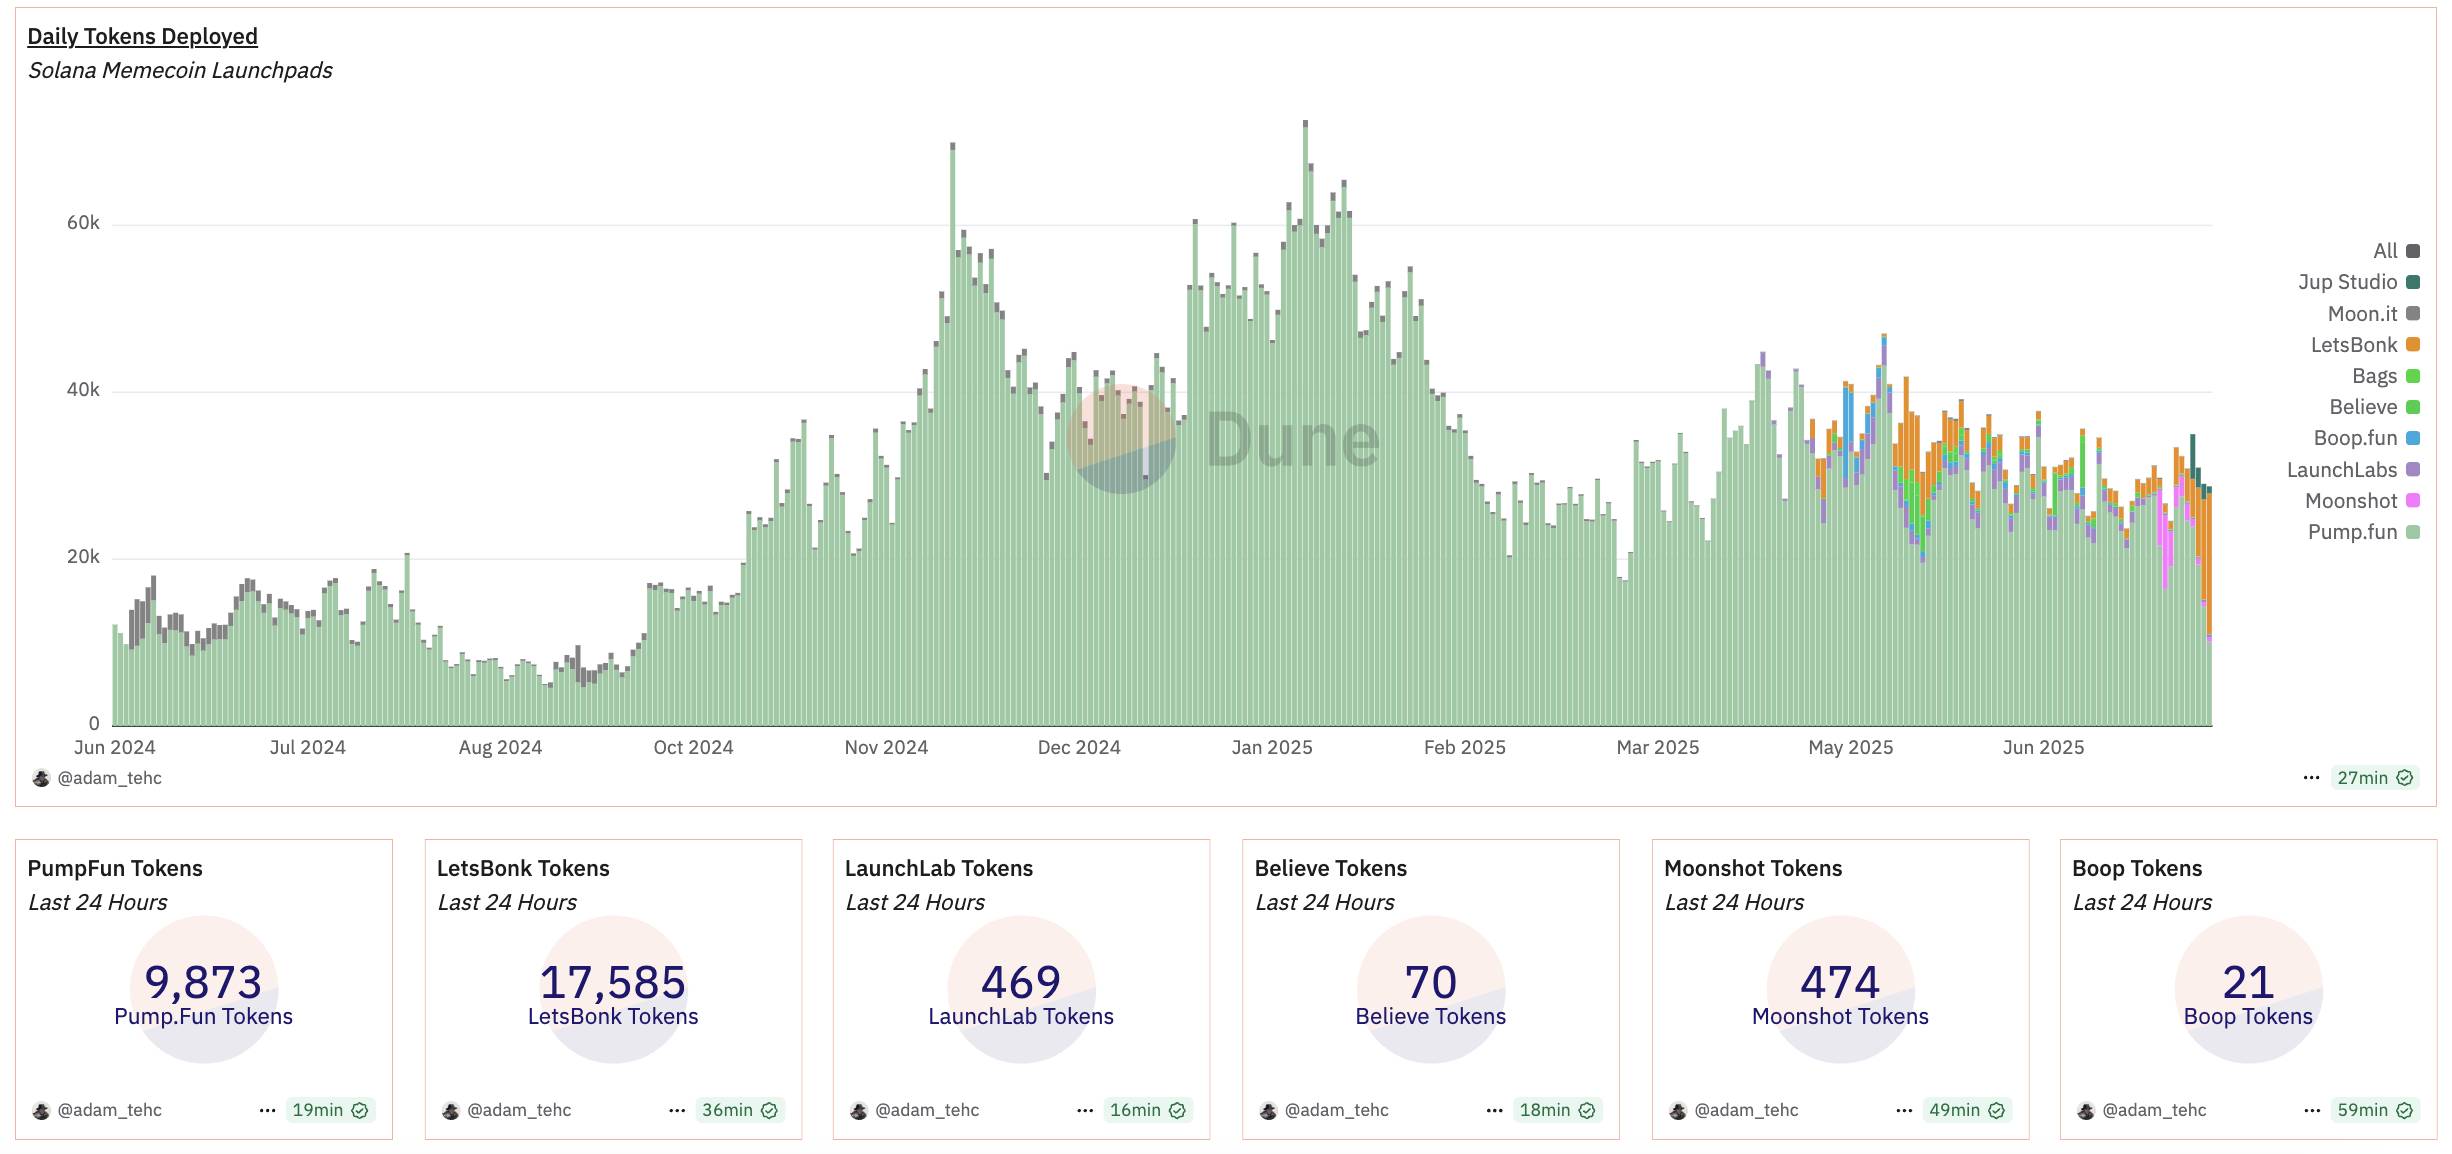Toggle the Jup Studio legend swatch
The height and width of the screenshot is (1154, 2452).
point(2413,282)
